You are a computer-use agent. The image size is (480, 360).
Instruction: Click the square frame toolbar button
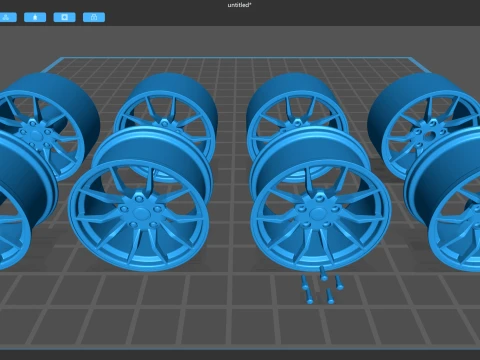(x=64, y=17)
